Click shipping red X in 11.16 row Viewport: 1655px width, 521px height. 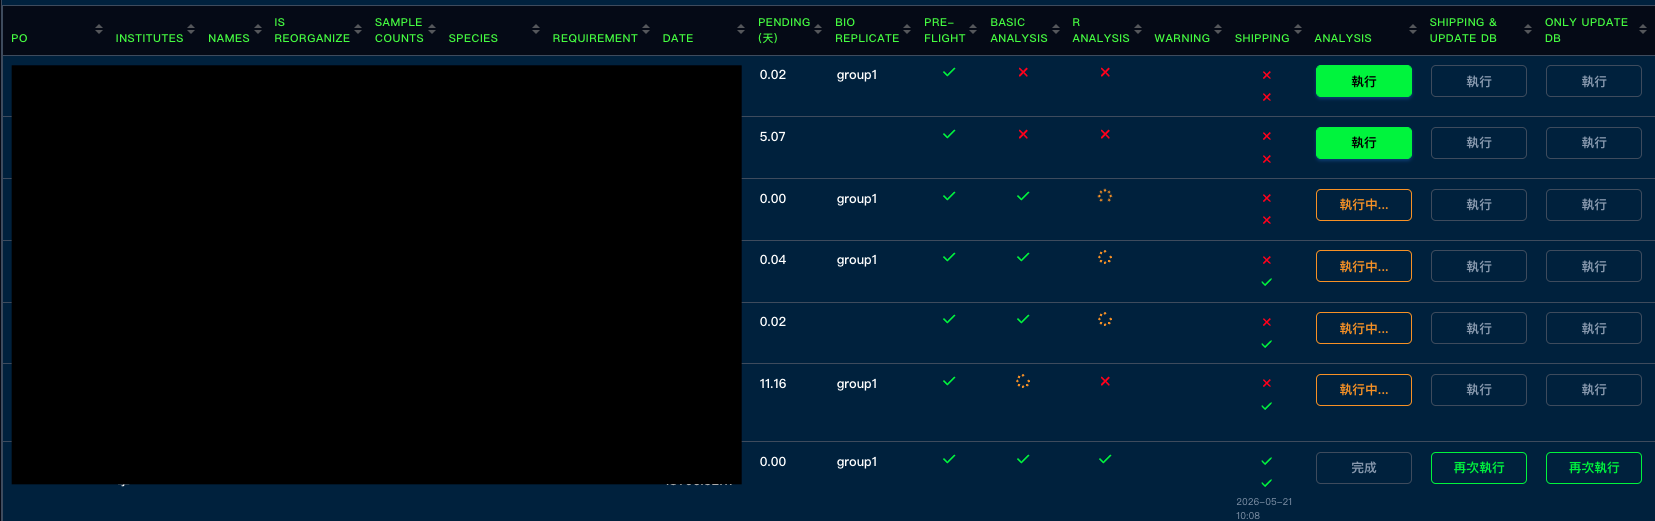pos(1267,383)
